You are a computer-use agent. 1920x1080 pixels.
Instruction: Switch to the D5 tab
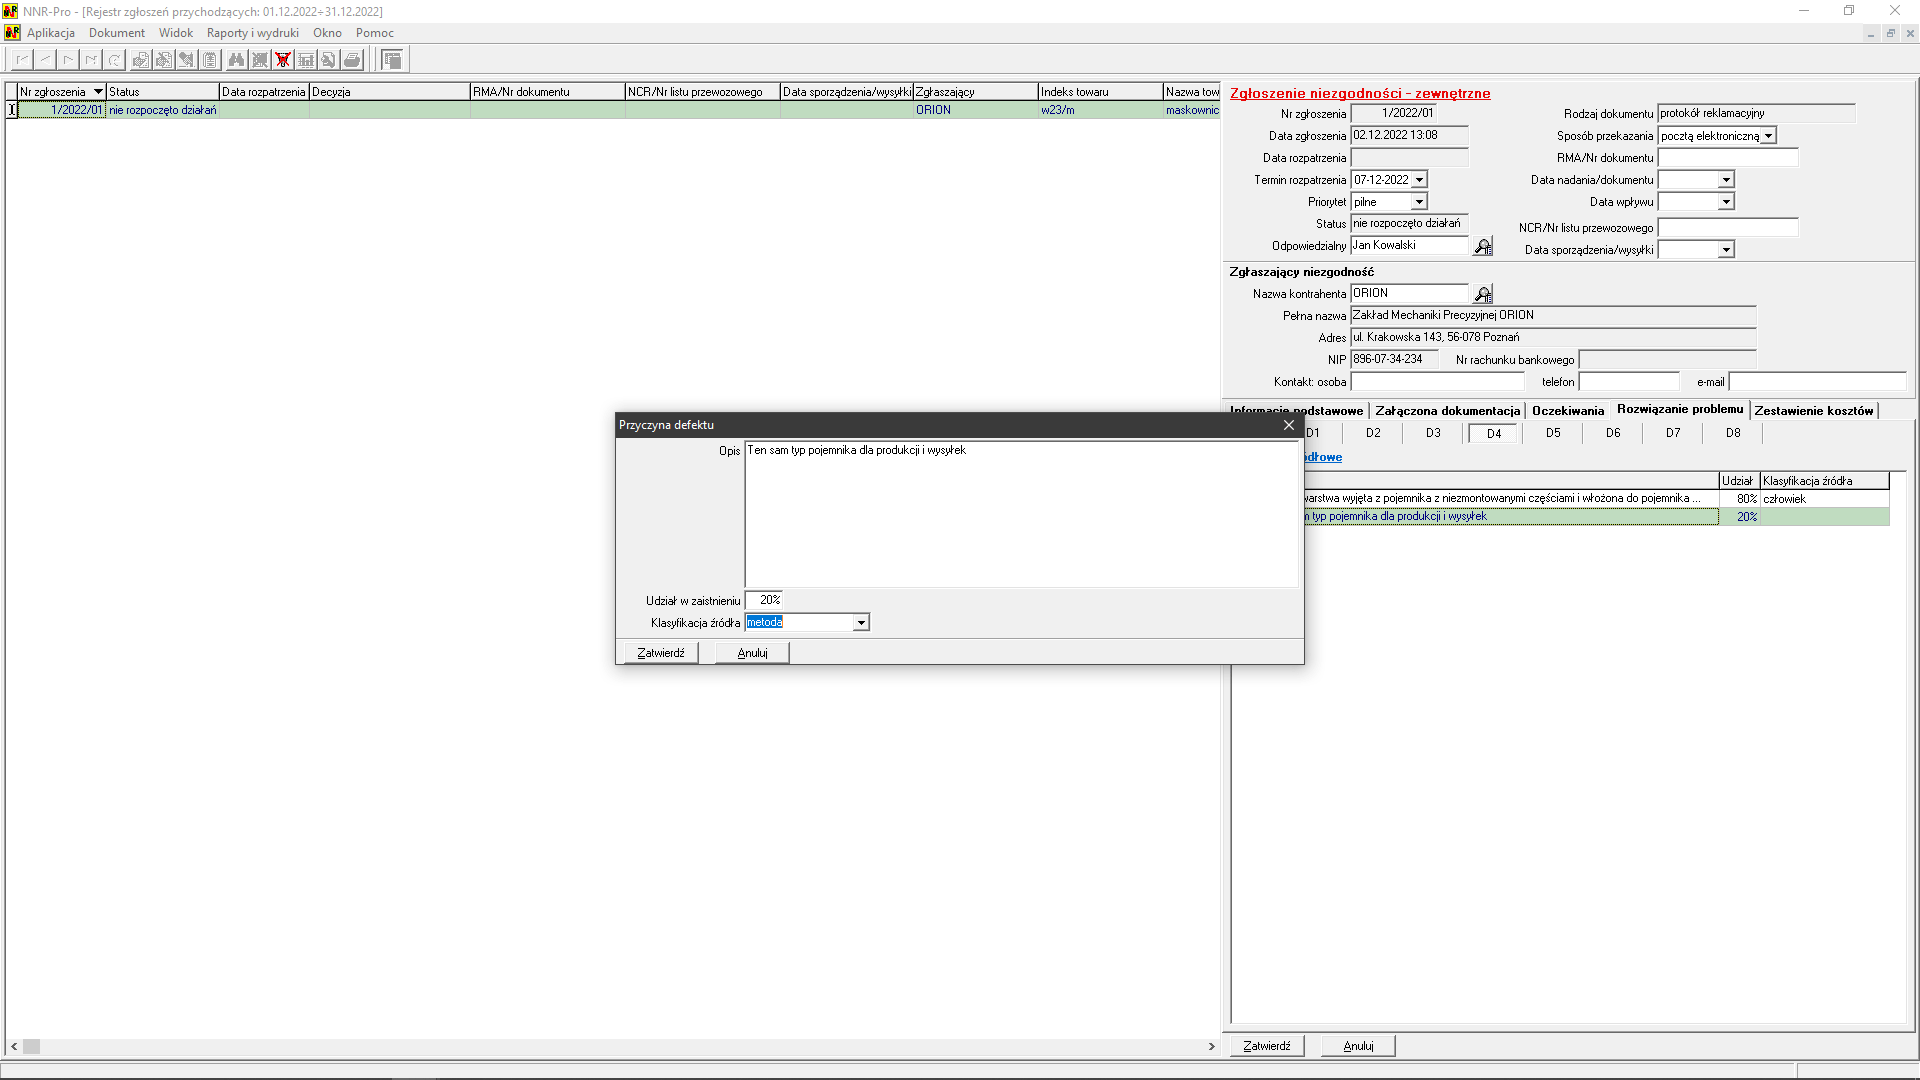tap(1553, 433)
